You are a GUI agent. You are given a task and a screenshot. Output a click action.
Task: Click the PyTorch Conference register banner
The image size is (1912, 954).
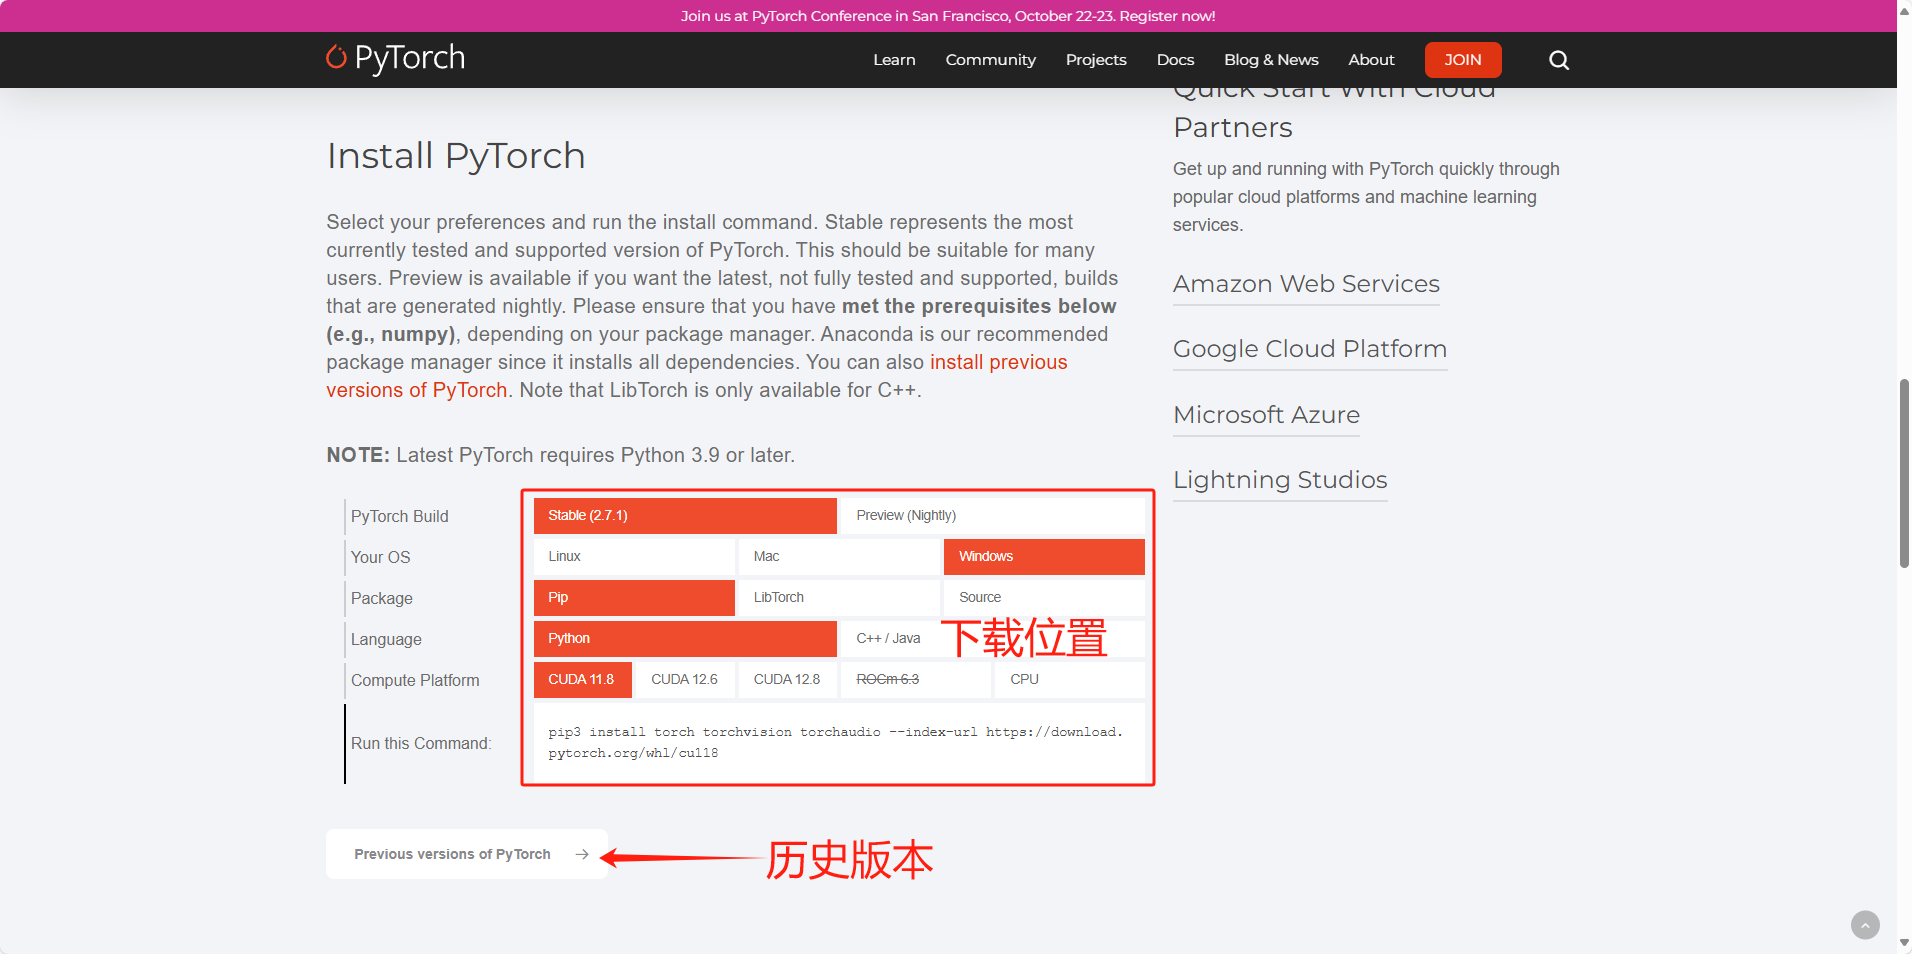[948, 16]
